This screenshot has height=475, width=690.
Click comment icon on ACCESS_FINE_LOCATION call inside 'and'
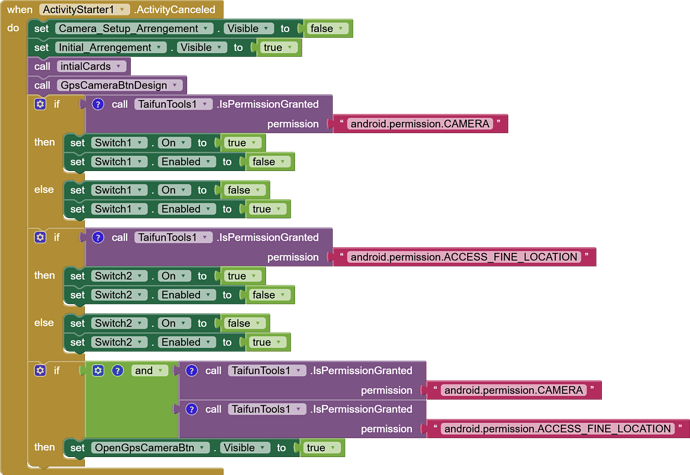pos(191,409)
